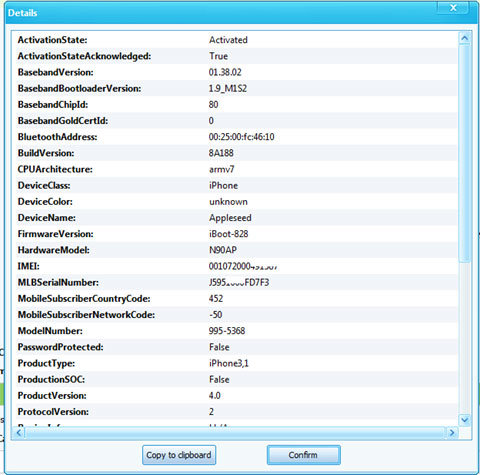This screenshot has height=475, width=480.
Task: Select the ActivationState row
Action: tap(237, 40)
